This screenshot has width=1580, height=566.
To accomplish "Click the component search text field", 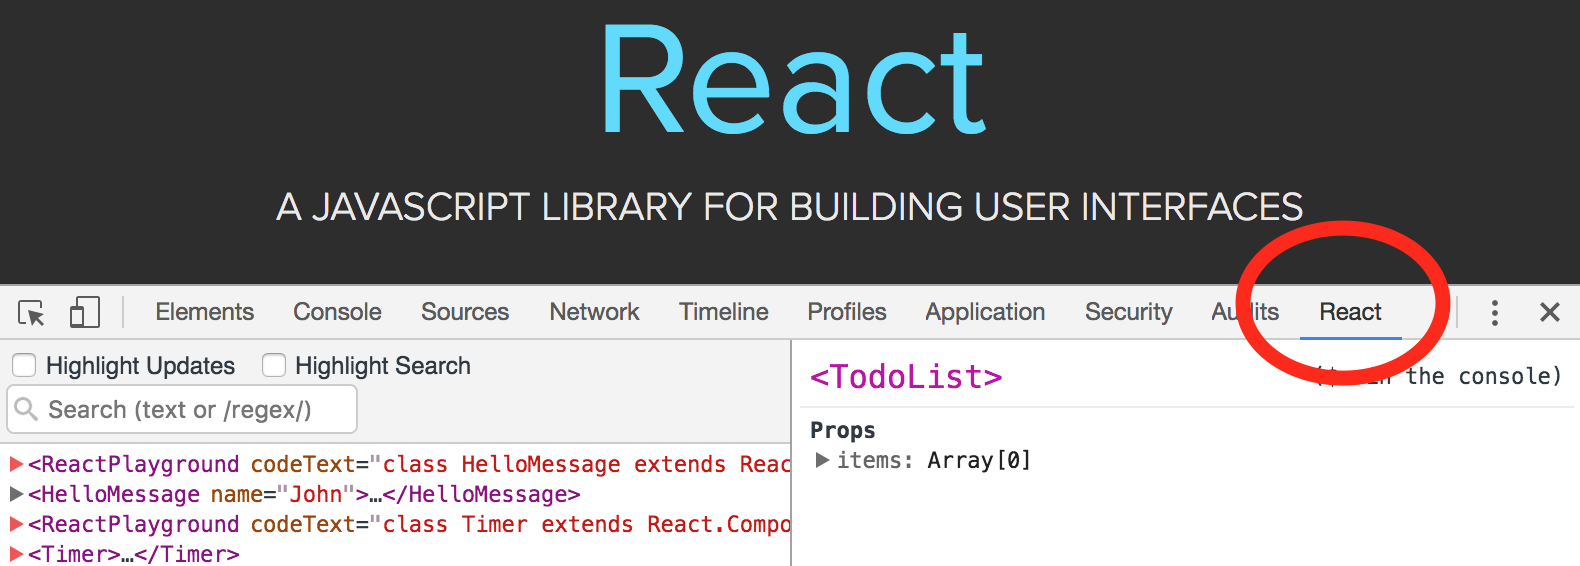I will tap(190, 410).
